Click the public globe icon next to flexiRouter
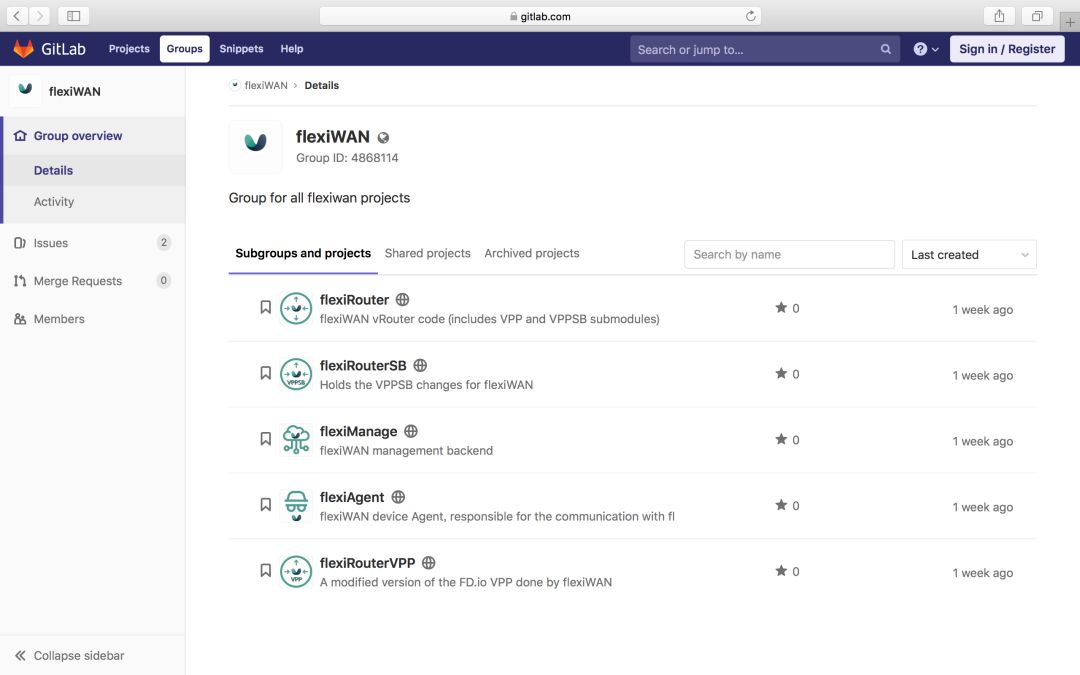The height and width of the screenshot is (675, 1080). click(x=403, y=300)
